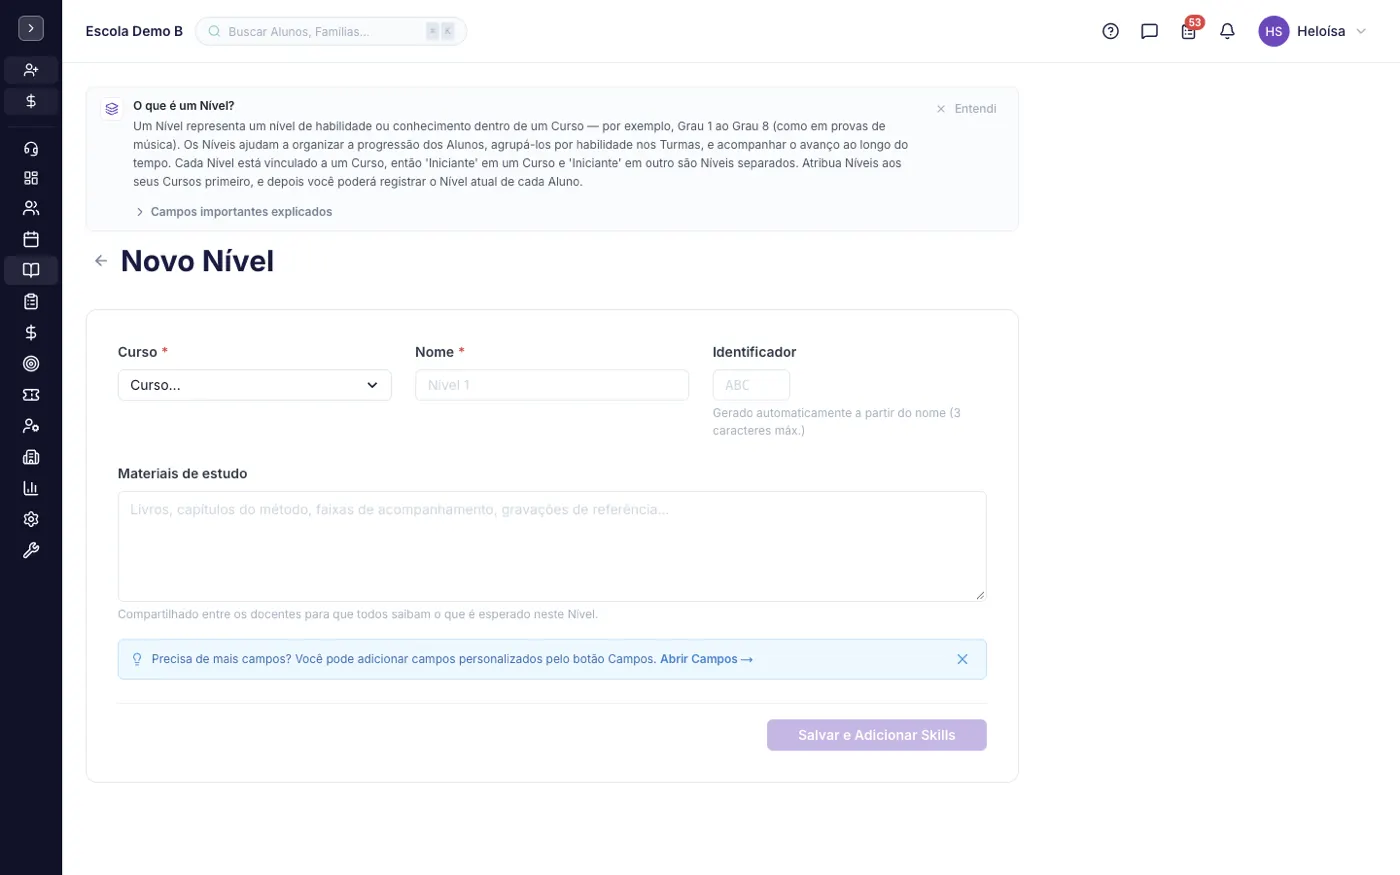The image size is (1400, 875).
Task: Close the custom fields tip banner
Action: click(962, 659)
